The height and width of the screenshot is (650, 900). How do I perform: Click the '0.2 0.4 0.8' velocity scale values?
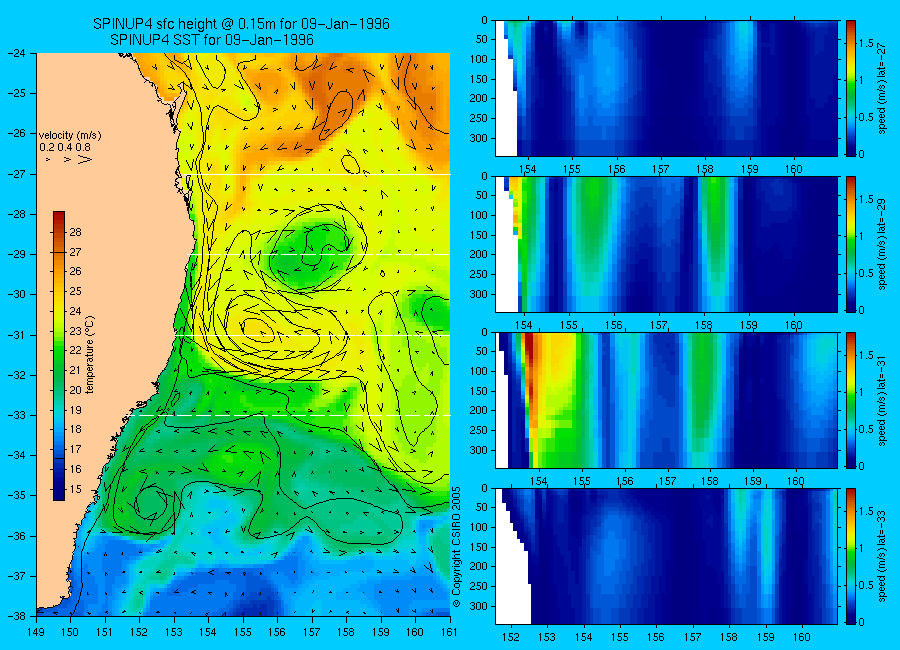click(x=65, y=148)
